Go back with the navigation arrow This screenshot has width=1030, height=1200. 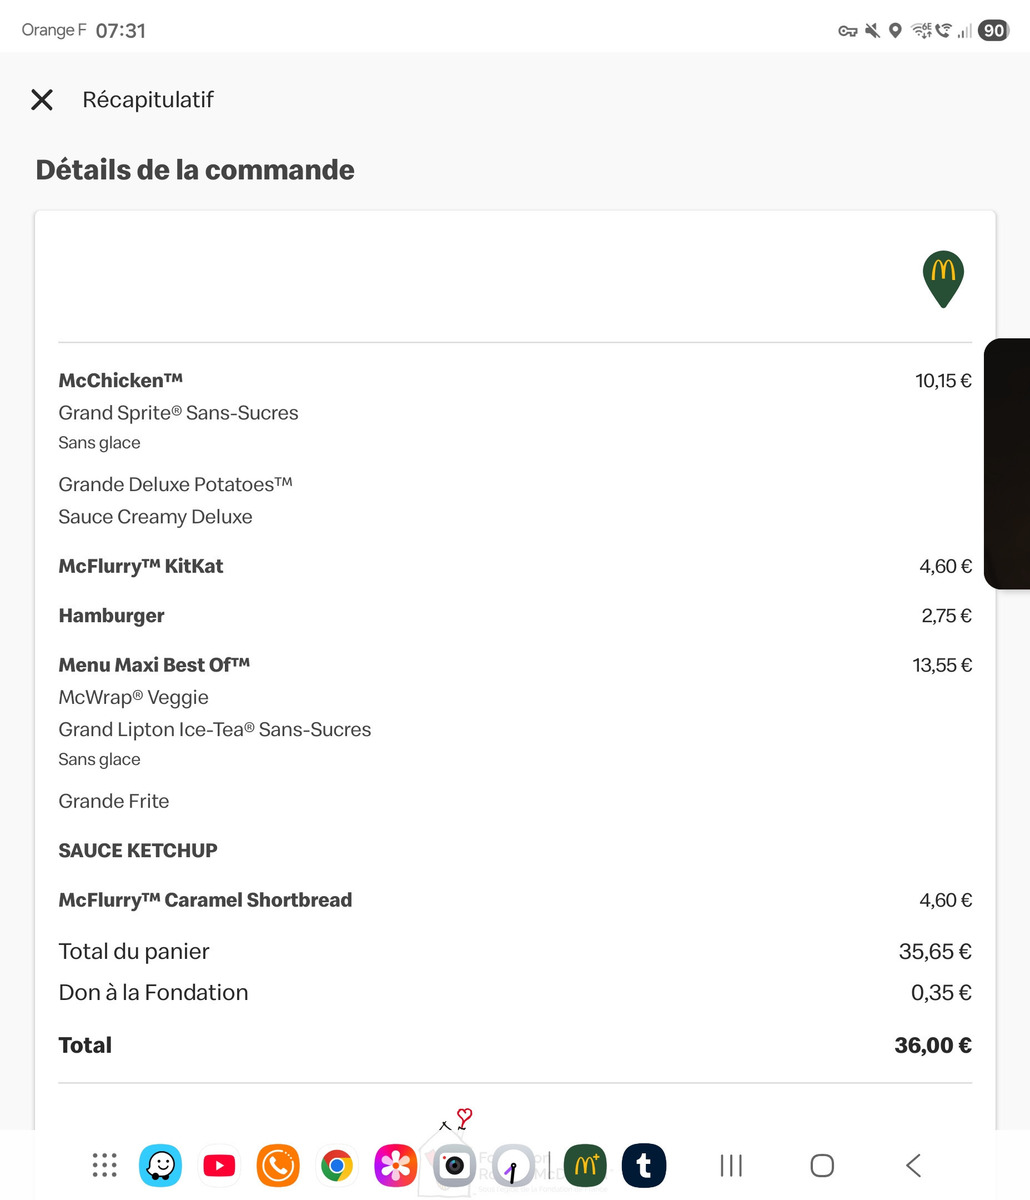(x=913, y=1165)
